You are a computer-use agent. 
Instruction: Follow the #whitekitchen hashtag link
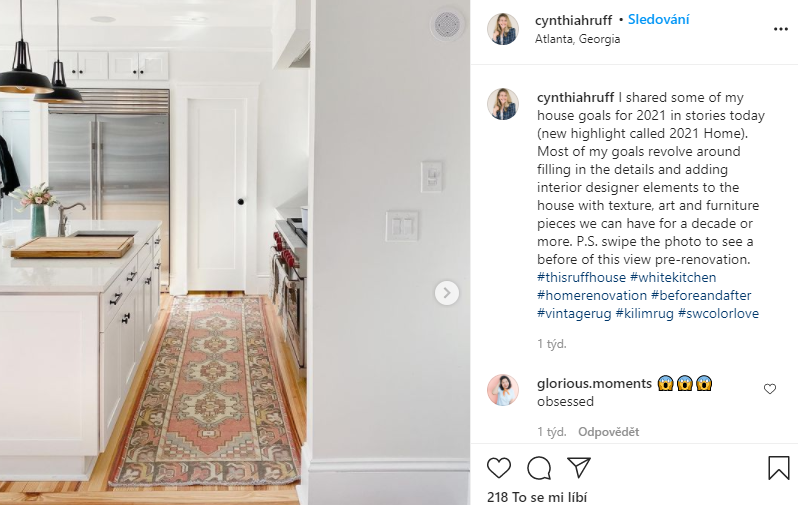point(673,277)
